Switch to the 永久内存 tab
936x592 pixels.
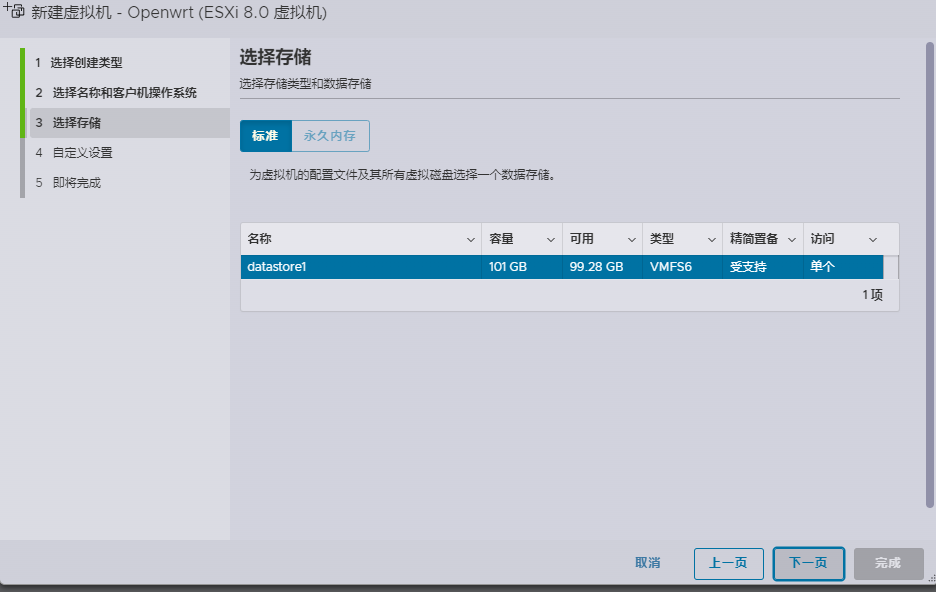tap(330, 136)
